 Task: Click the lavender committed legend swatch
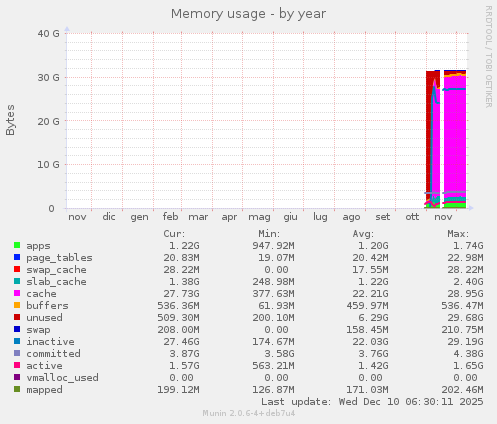tap(17, 353)
